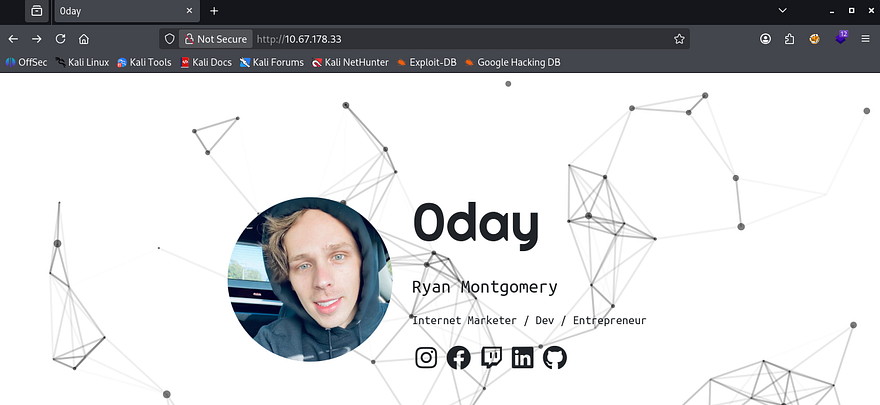Open the Facebook profile icon
Image resolution: width=880 pixels, height=405 pixels.
pyautogui.click(x=459, y=357)
